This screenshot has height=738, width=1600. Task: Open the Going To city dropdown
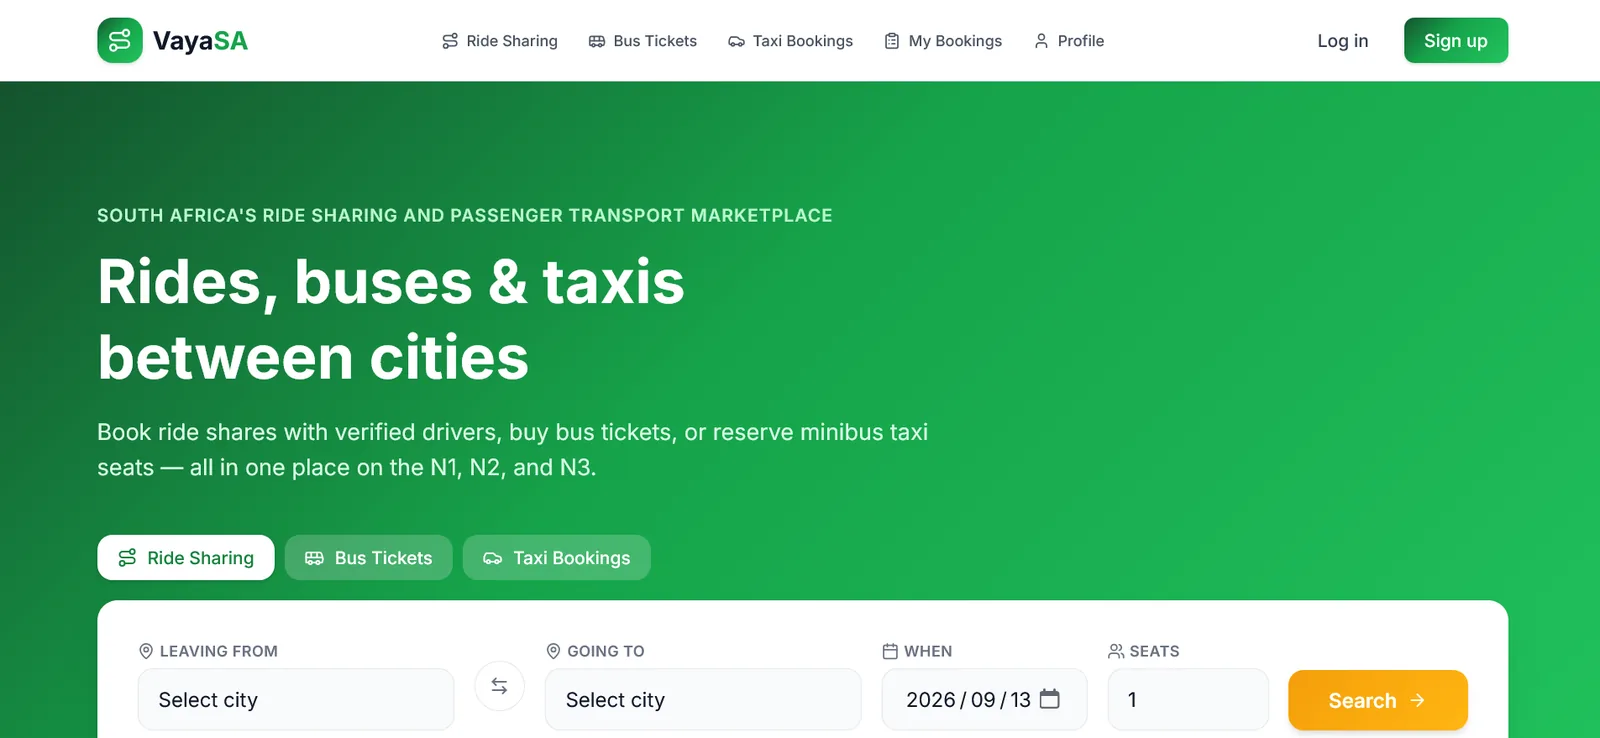[703, 700]
